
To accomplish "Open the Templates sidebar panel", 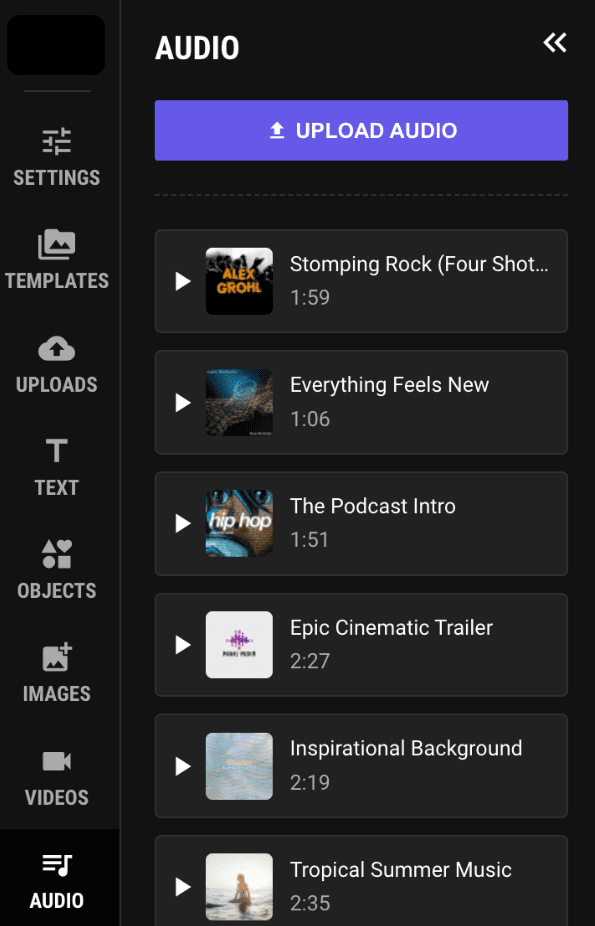I will pyautogui.click(x=57, y=260).
